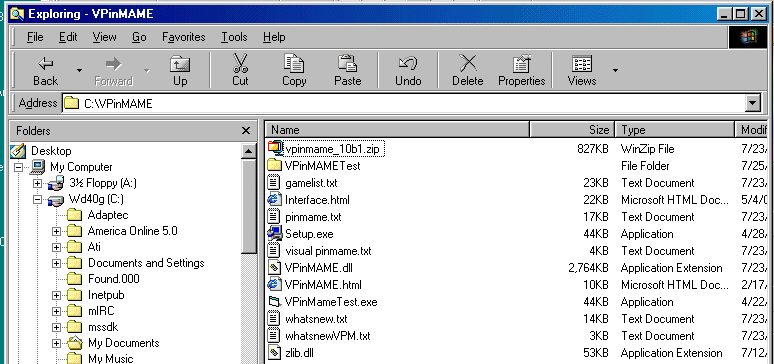Screen dimensions: 774x364
Task: Open the Views dropdown arrow
Action: (x=615, y=71)
